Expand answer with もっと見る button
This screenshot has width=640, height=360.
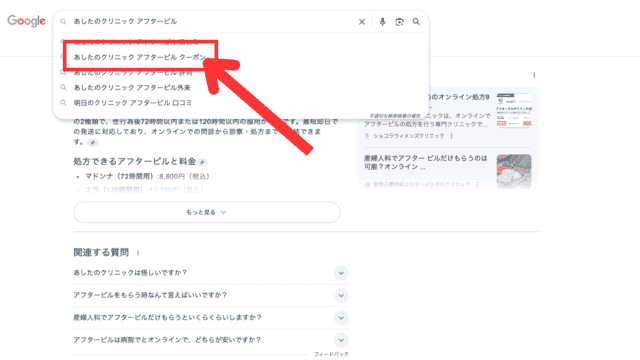click(207, 212)
